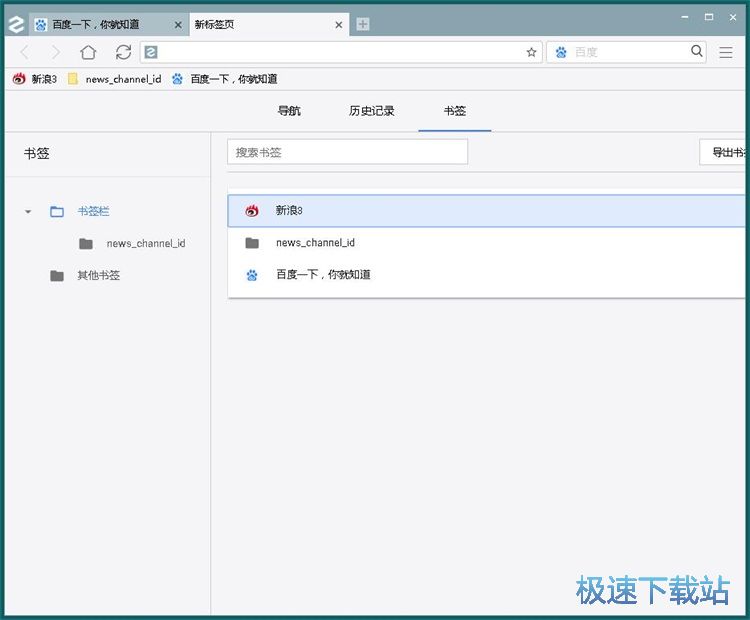Screen dimensions: 750x620
Task: Type in the 搜索书签 search field
Action: (x=347, y=152)
